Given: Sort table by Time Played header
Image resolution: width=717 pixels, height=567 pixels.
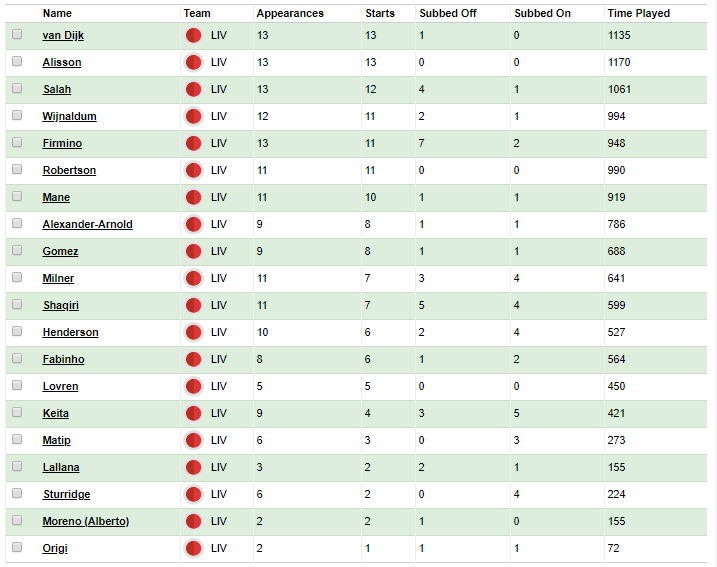Looking at the screenshot, I should pyautogui.click(x=638, y=13).
